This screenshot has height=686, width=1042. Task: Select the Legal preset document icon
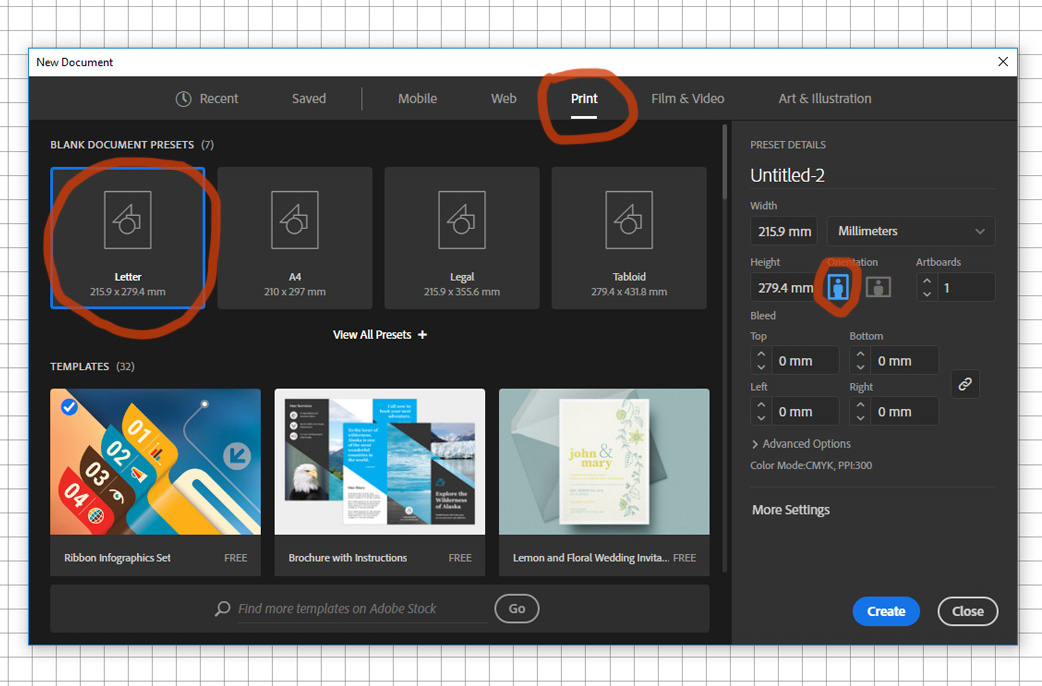point(462,220)
